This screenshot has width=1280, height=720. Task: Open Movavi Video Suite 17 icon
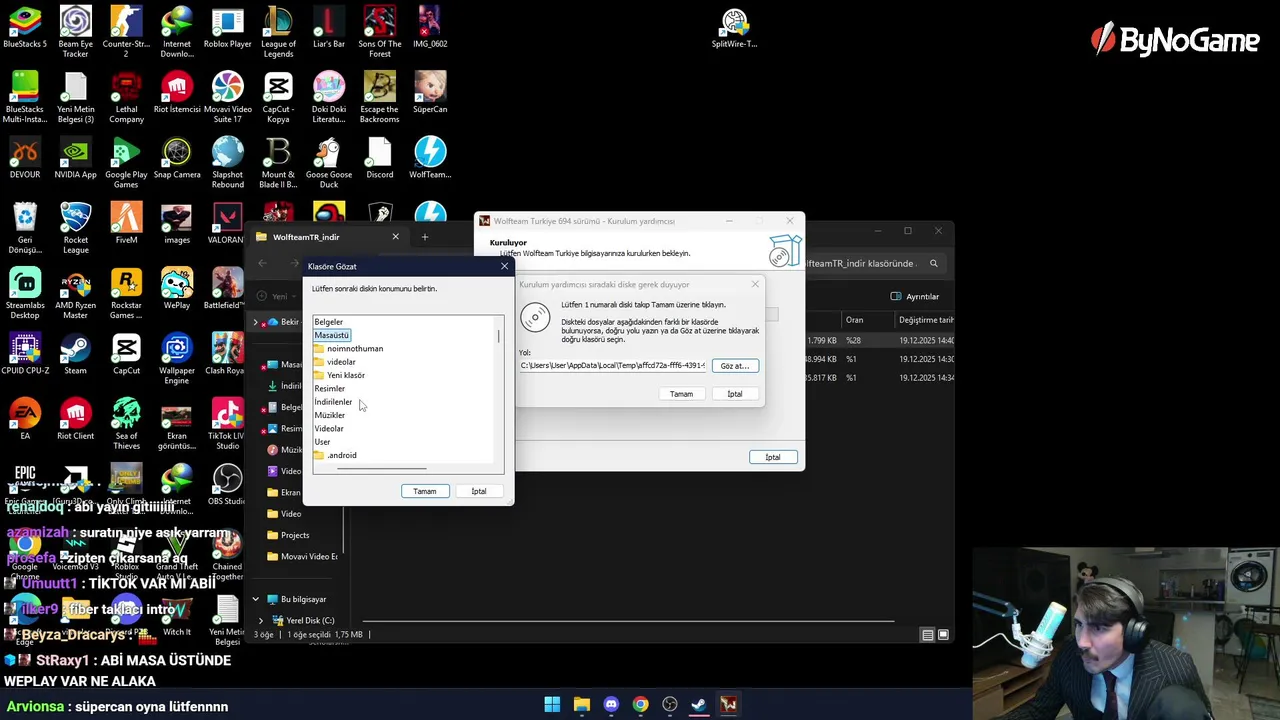227,96
